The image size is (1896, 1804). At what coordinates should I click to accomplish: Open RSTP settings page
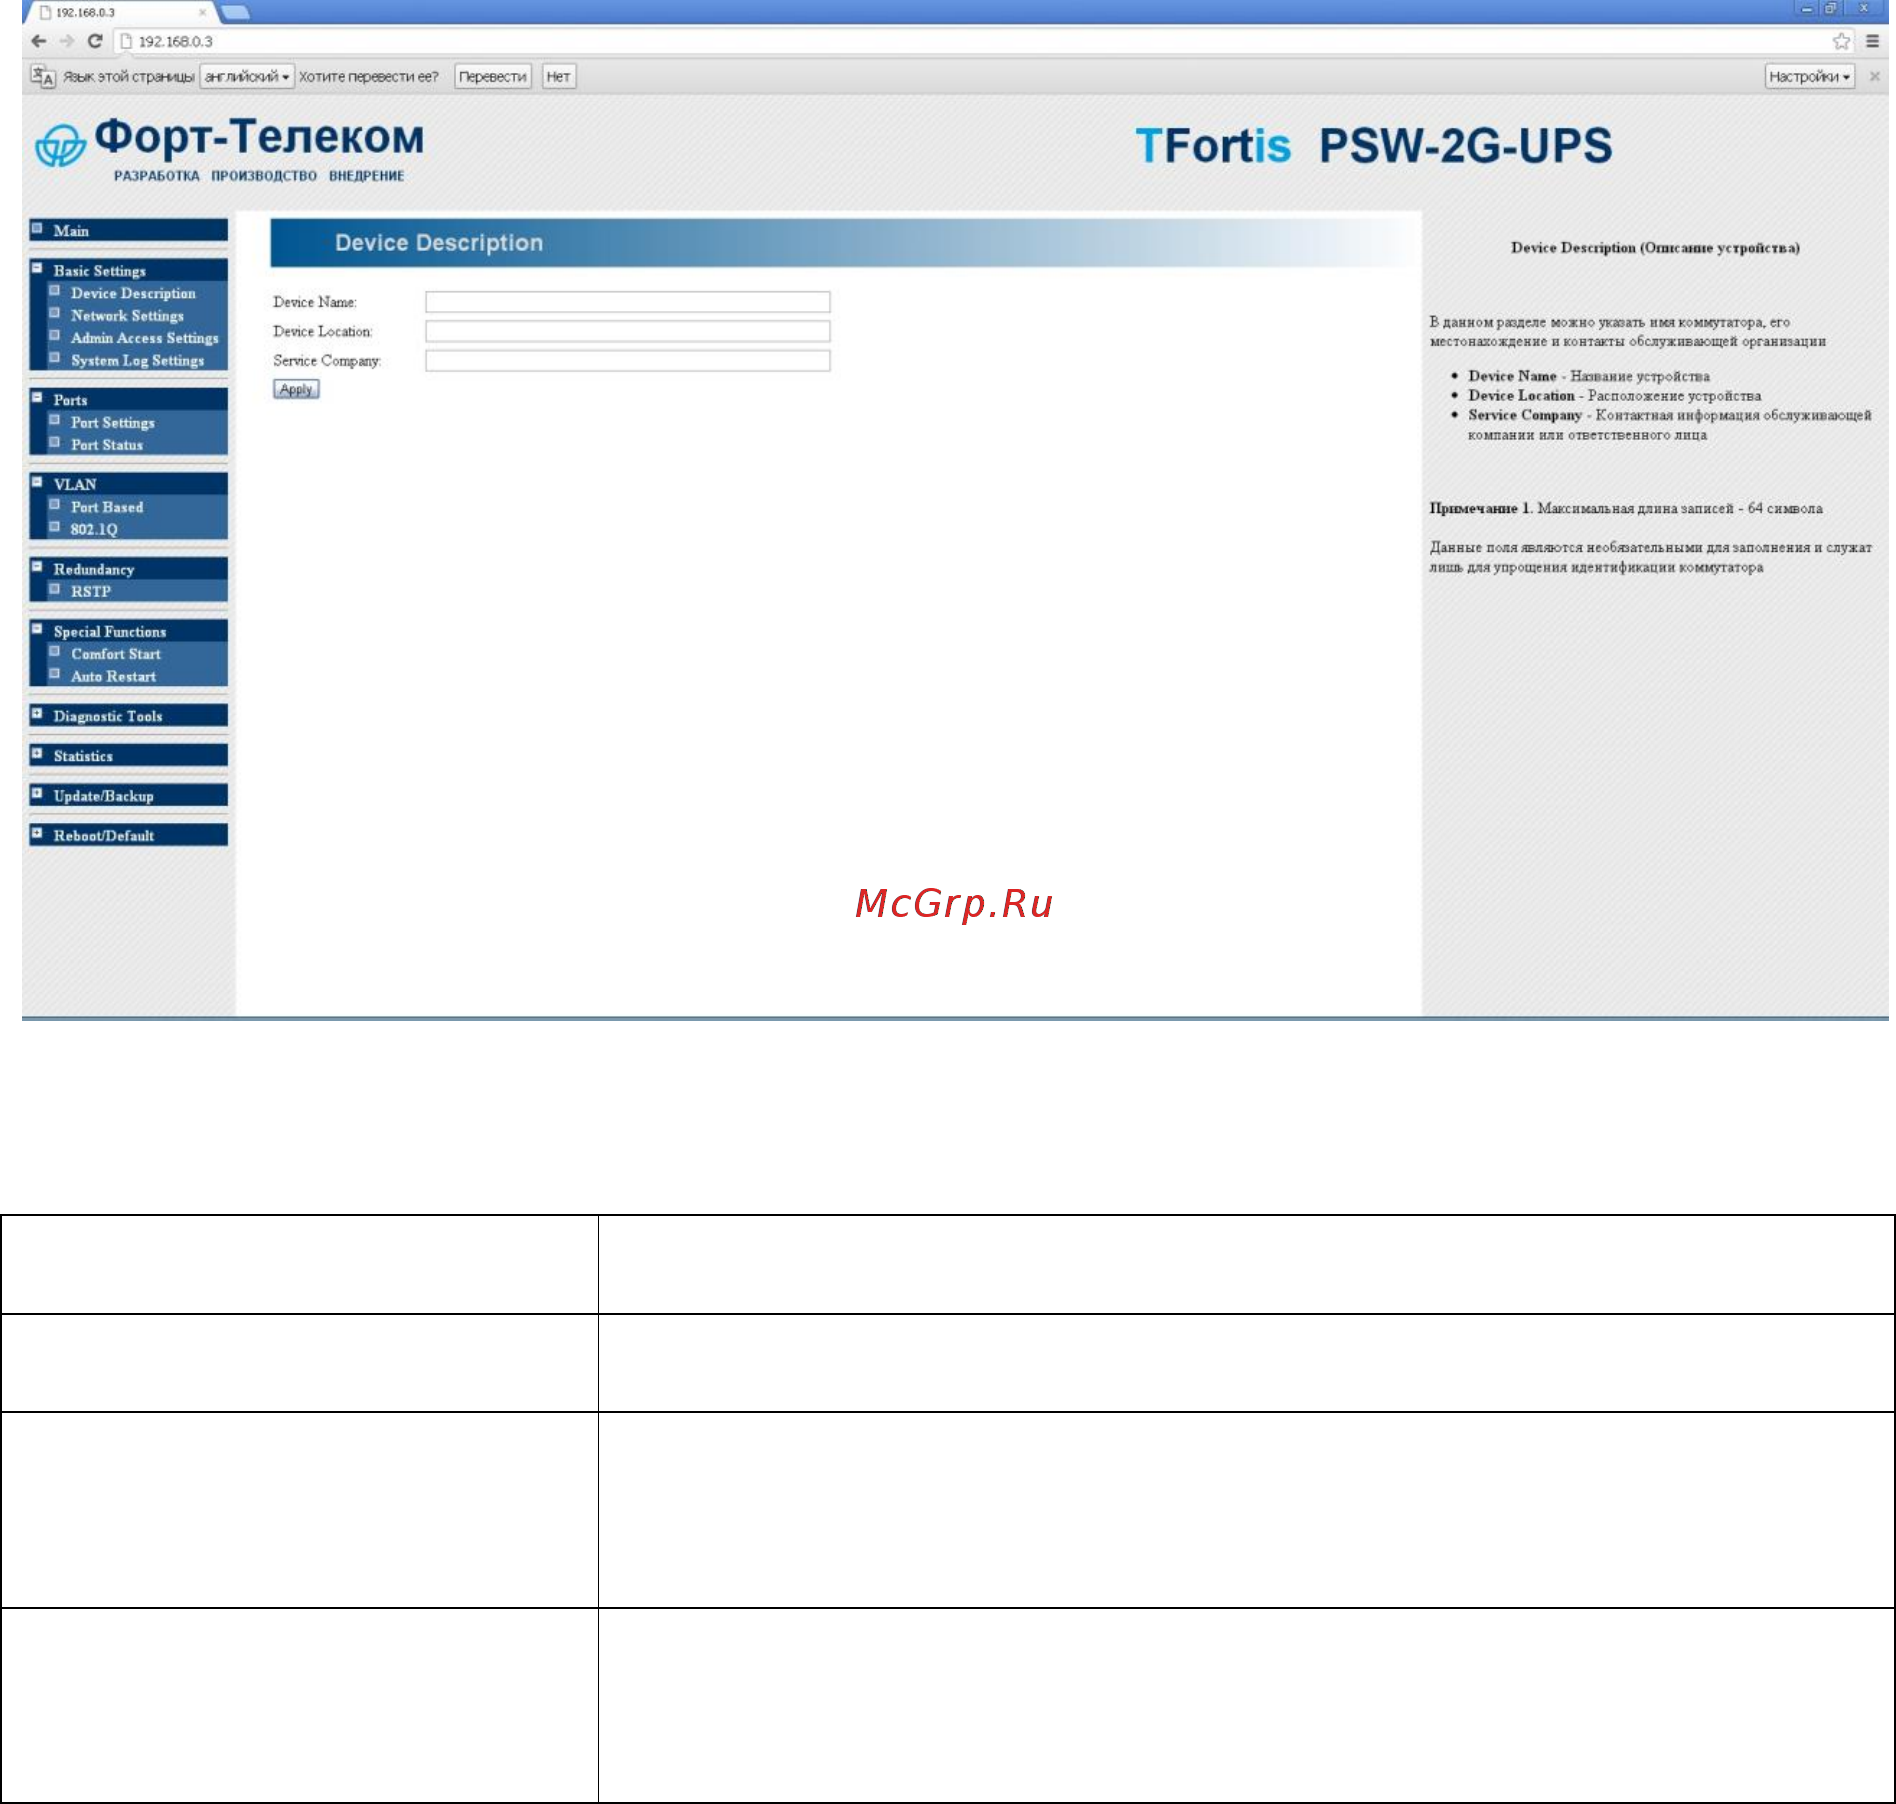pos(90,591)
